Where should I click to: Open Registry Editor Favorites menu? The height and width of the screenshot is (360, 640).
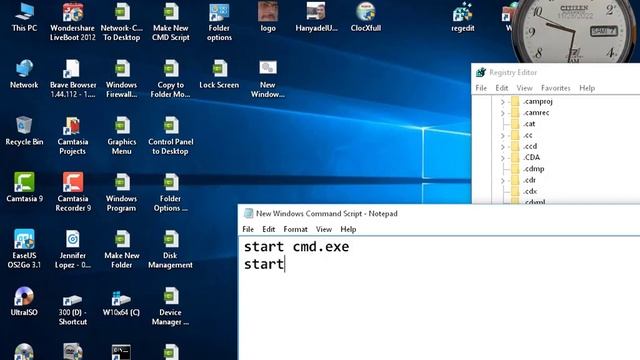coord(556,88)
